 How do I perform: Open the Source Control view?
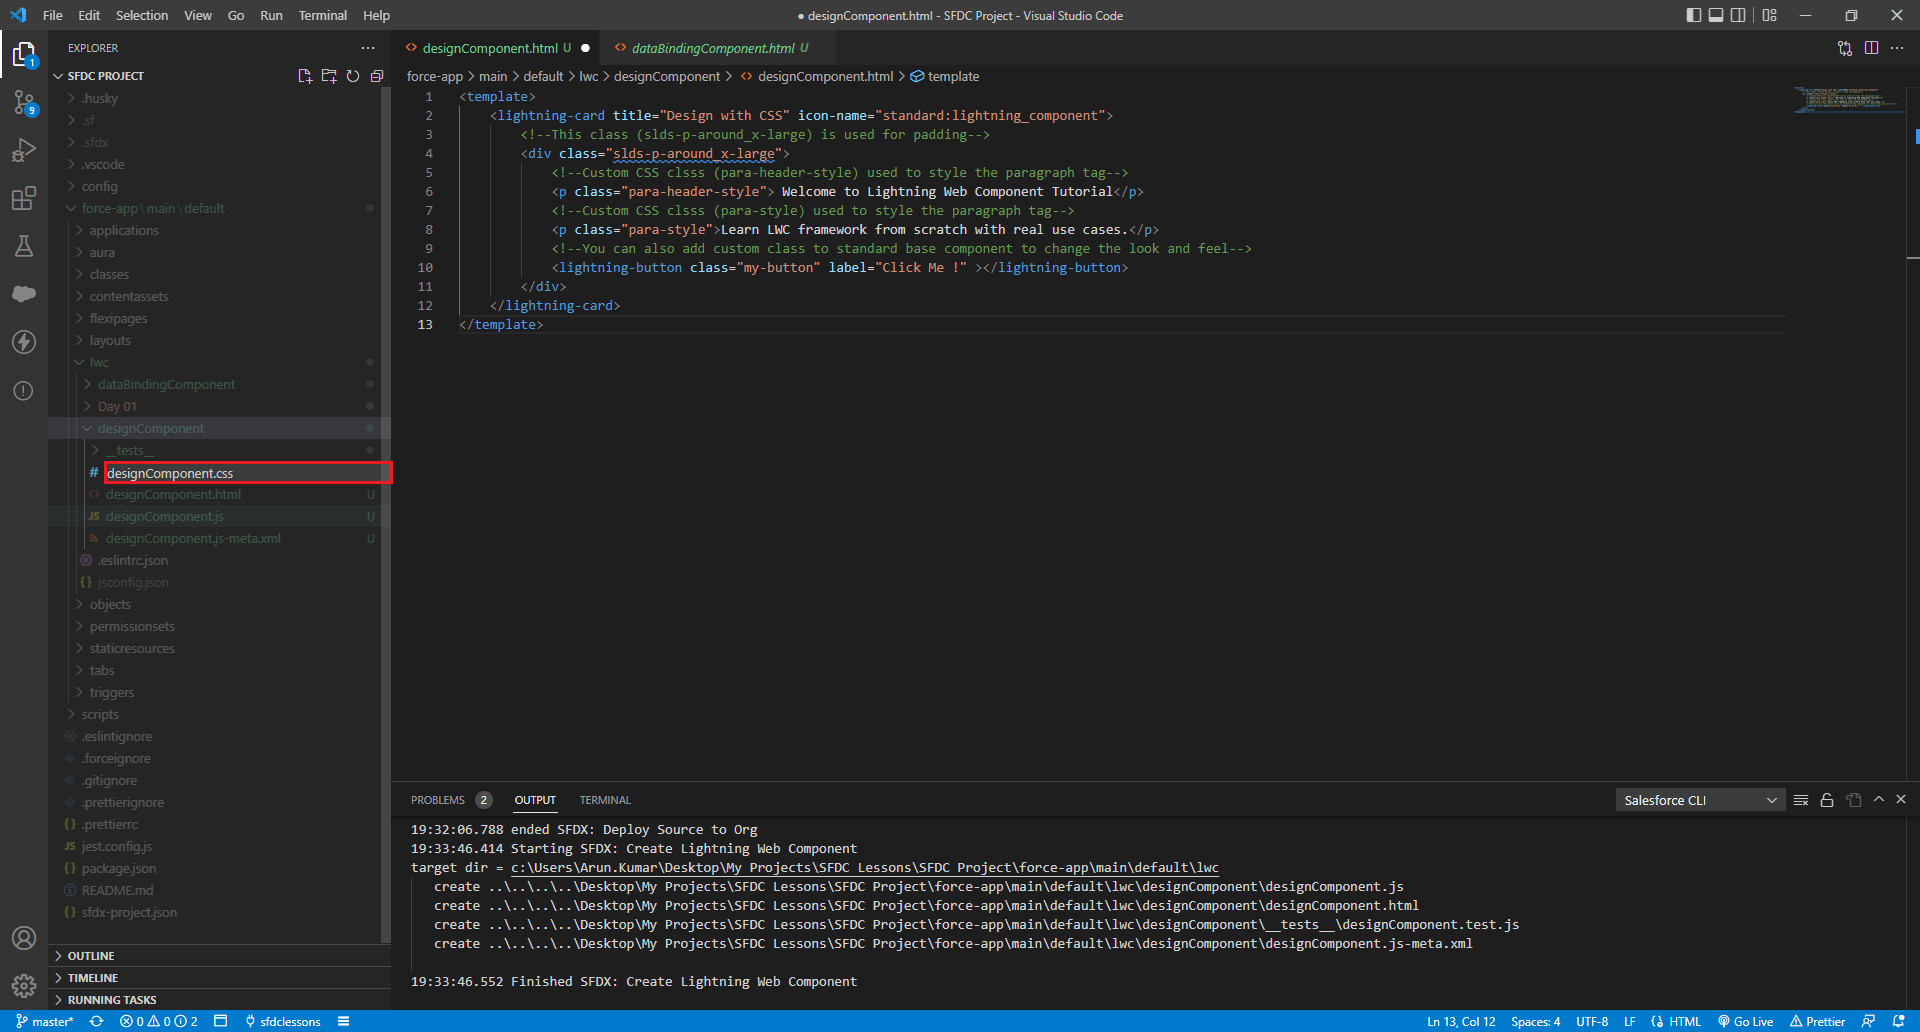pyautogui.click(x=24, y=102)
